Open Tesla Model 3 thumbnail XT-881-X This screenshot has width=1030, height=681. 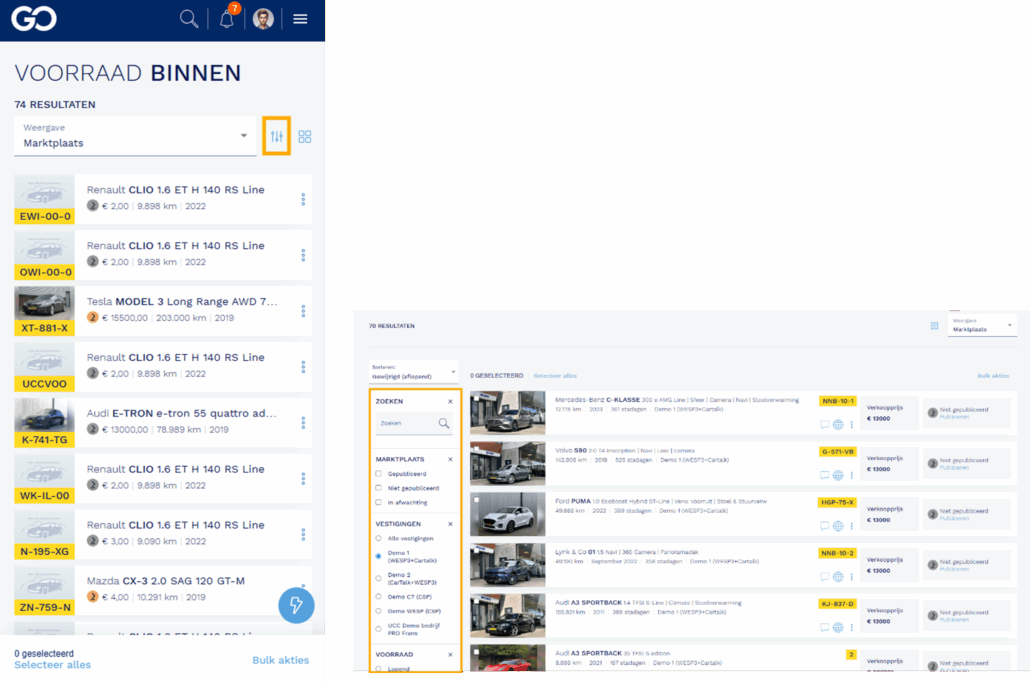(x=45, y=311)
